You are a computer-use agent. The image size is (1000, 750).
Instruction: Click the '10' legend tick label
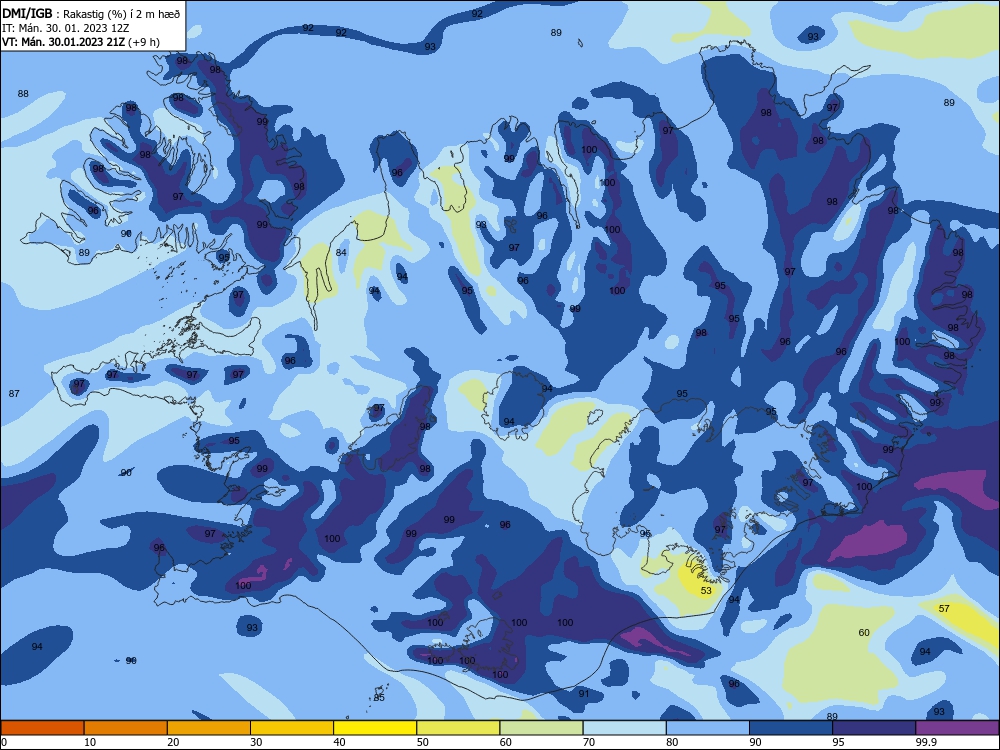pyautogui.click(x=90, y=742)
